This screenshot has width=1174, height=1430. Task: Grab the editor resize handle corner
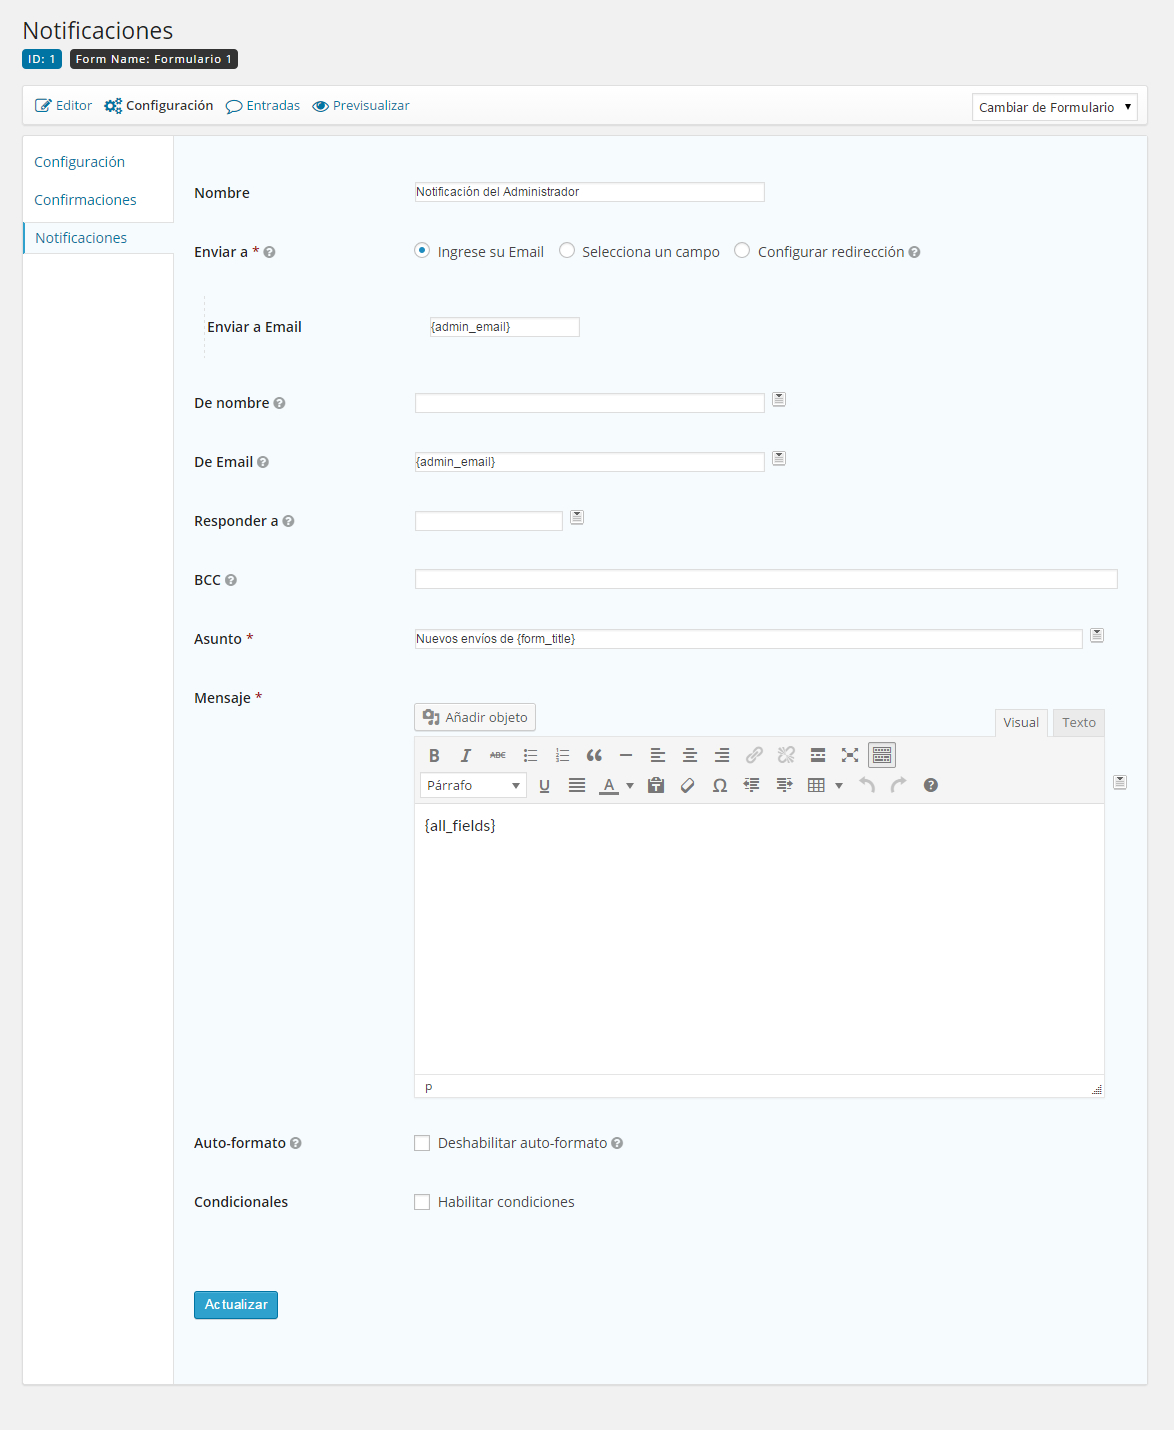pyautogui.click(x=1097, y=1089)
